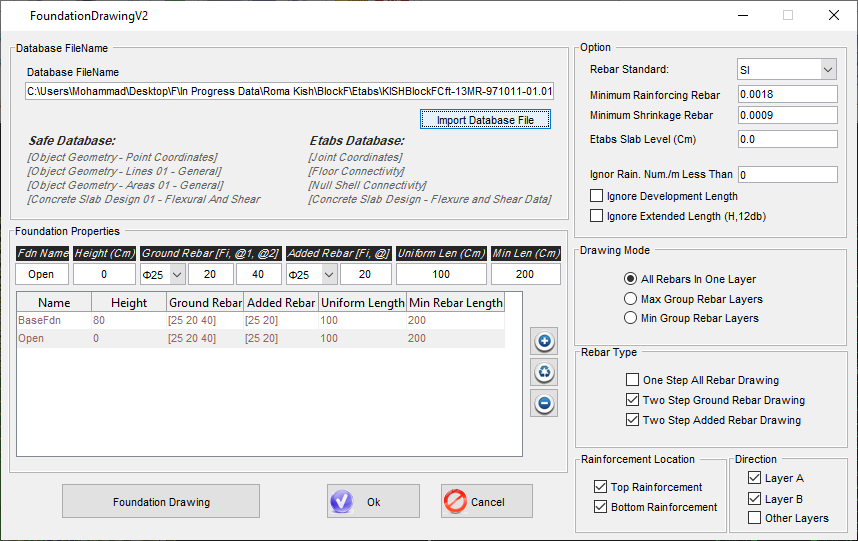Viewport: 858px width, 541px height.
Task: Click the Height column header
Action: click(129, 302)
